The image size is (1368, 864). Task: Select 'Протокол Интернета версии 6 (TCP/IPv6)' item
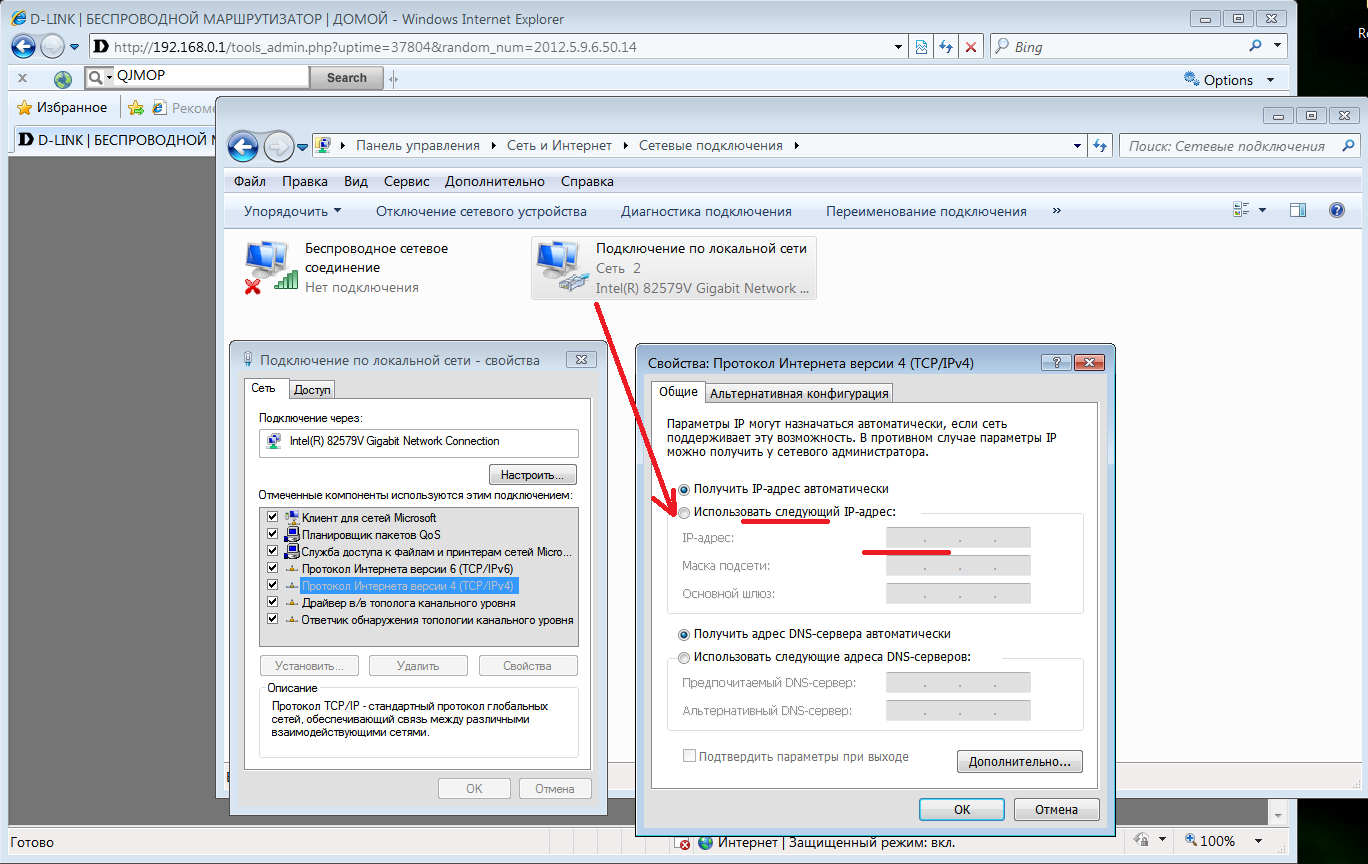(407, 568)
